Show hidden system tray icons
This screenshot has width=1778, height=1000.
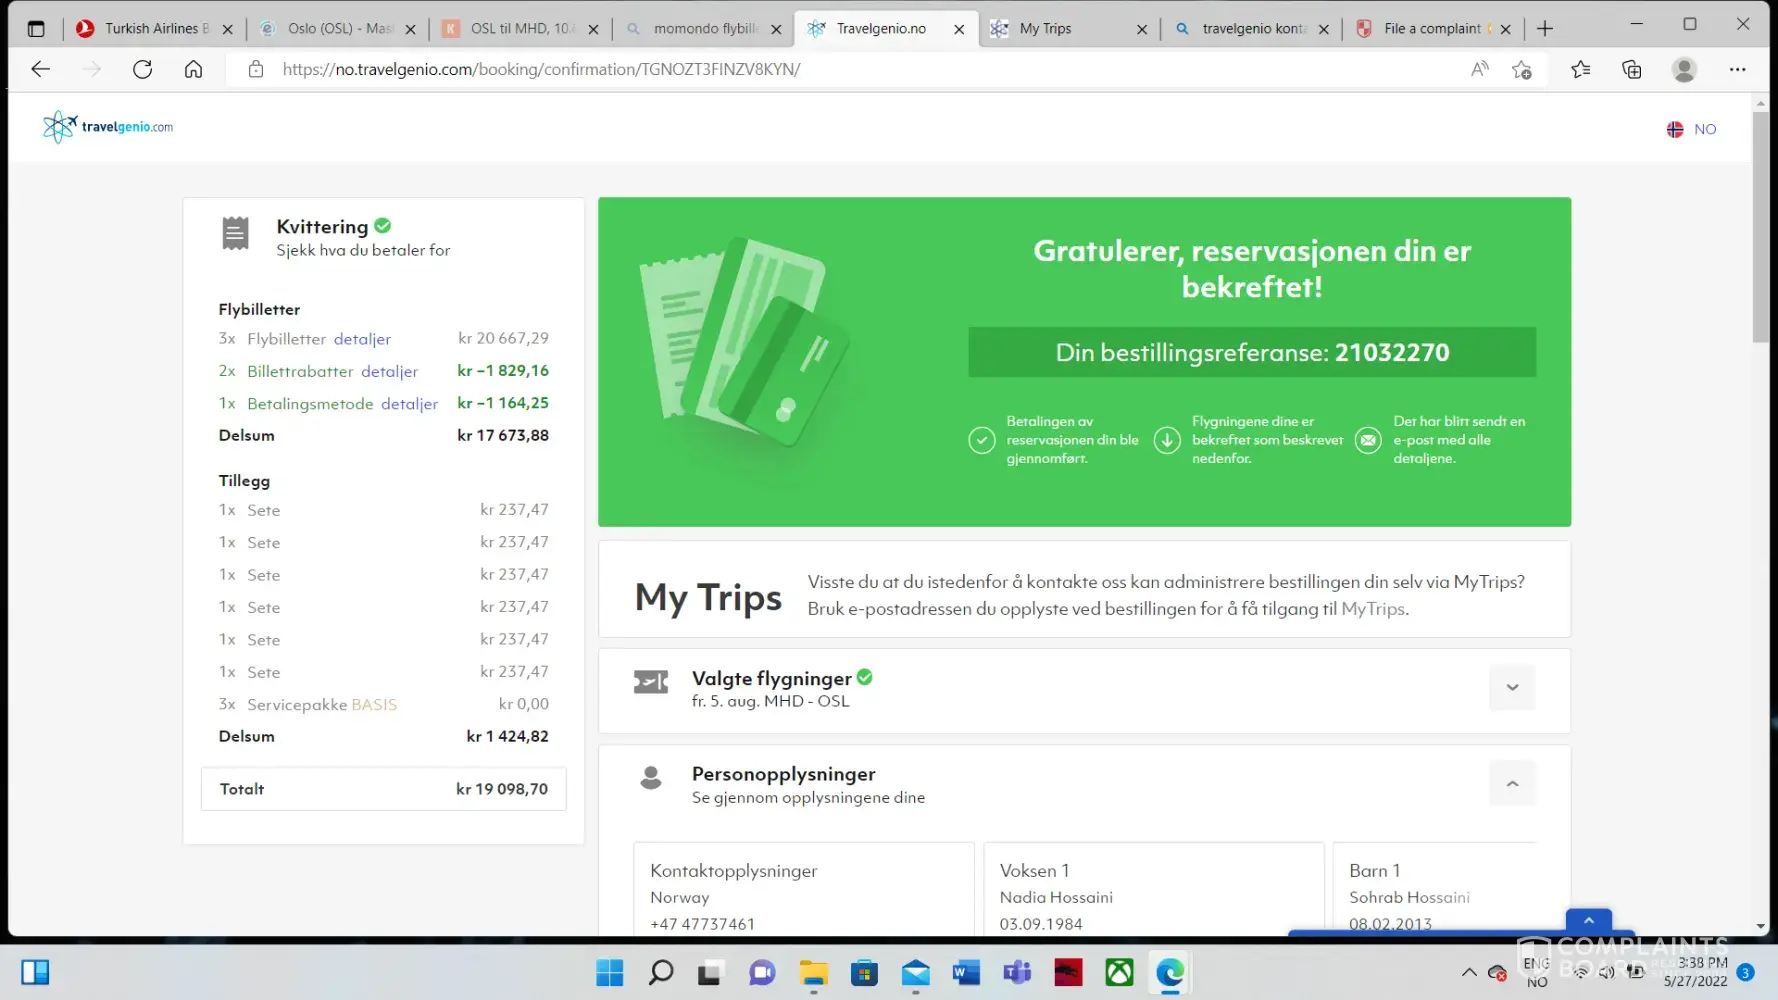click(1469, 972)
